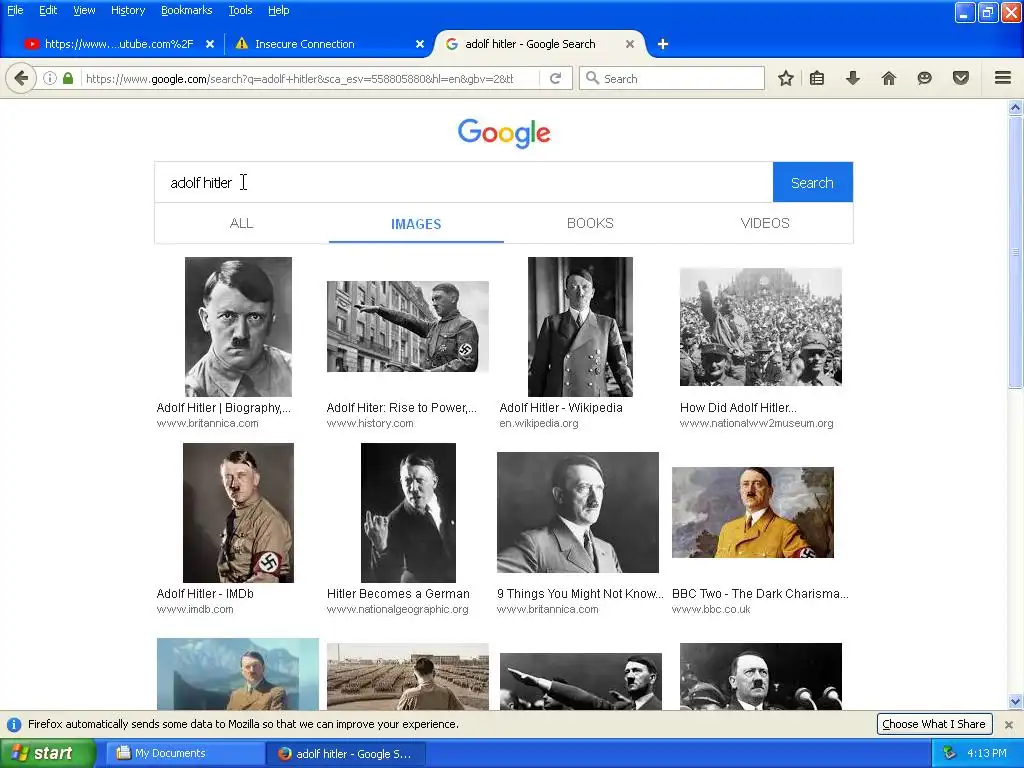
Task: Click the scrollbar up arrow
Action: pyautogui.click(x=1015, y=108)
